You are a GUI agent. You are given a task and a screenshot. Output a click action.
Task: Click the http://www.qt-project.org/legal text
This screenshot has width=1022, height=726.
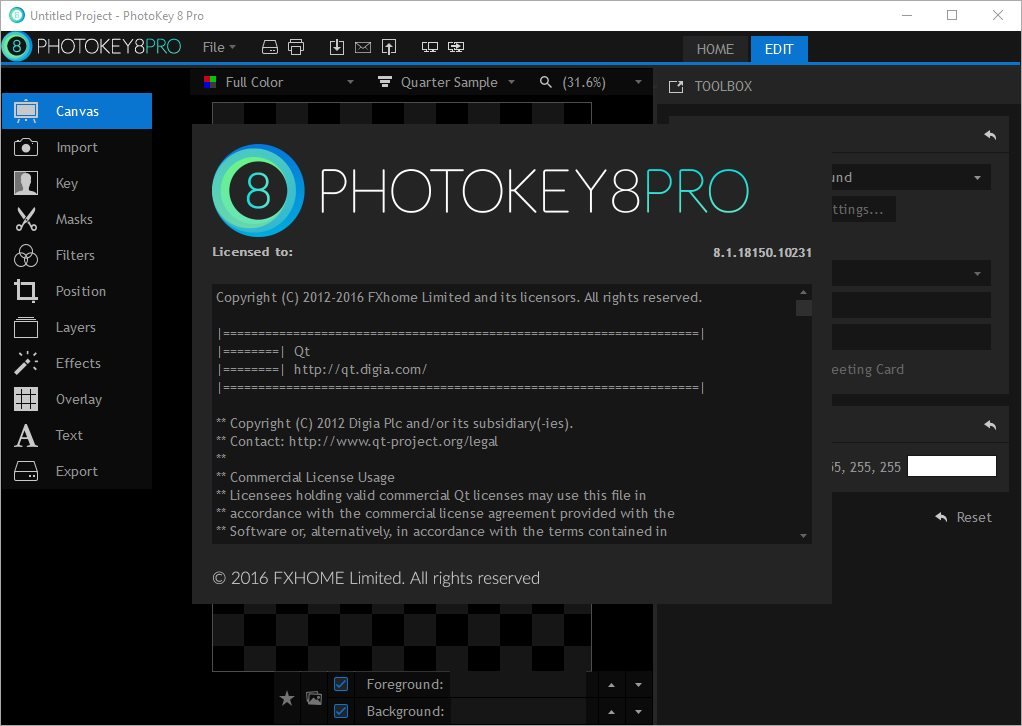393,441
